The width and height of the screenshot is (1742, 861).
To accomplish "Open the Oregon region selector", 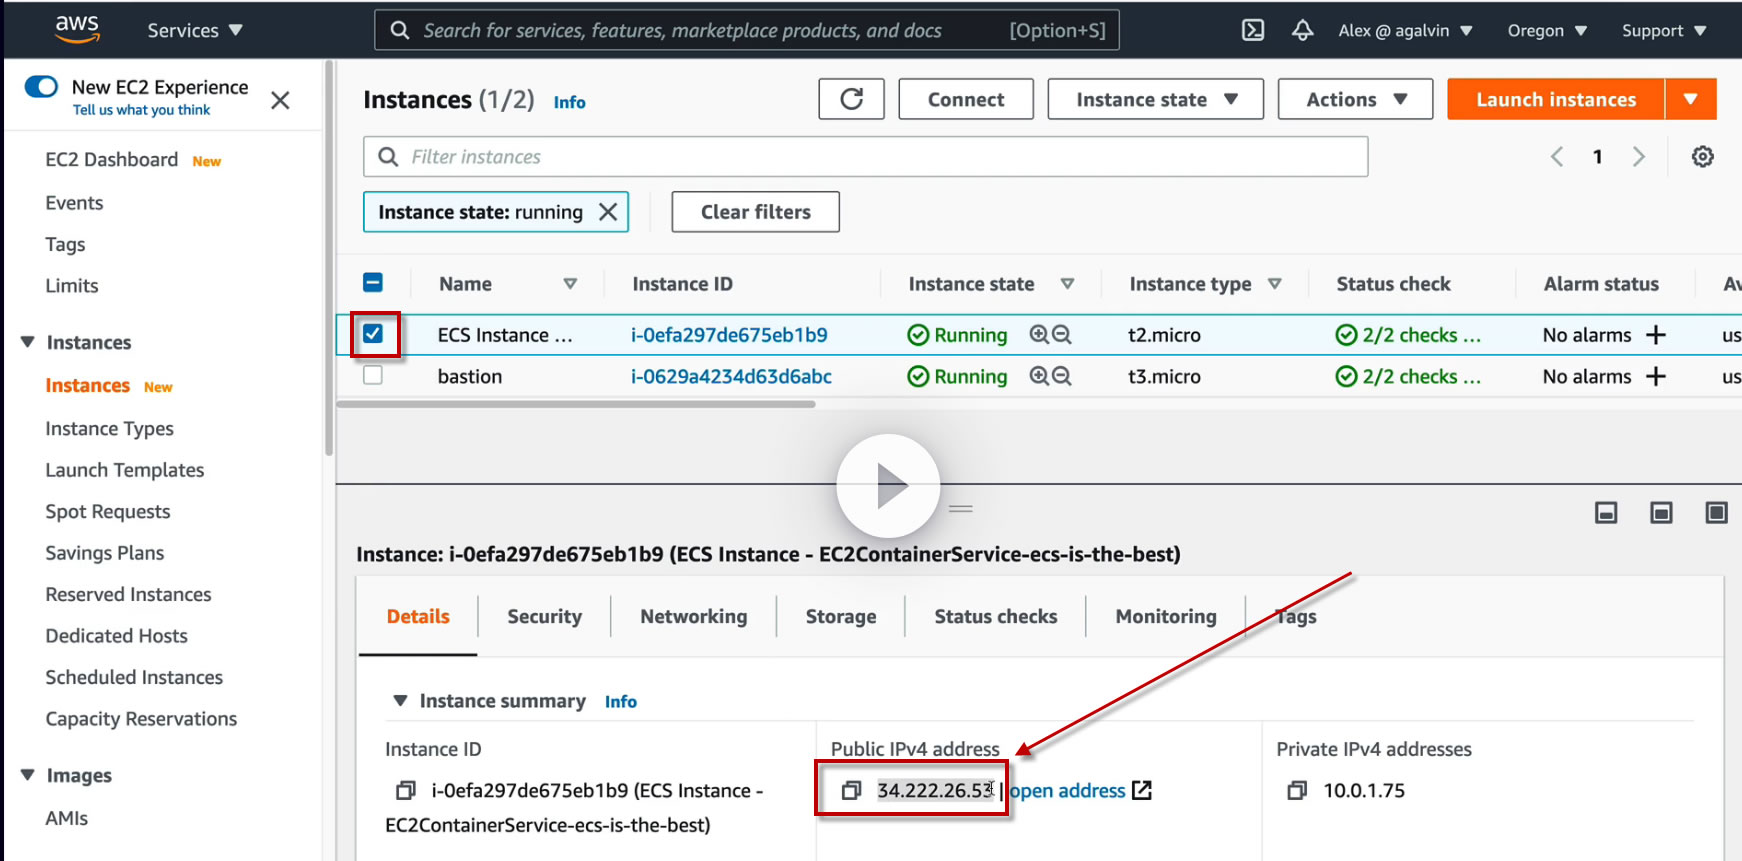I will (x=1547, y=30).
